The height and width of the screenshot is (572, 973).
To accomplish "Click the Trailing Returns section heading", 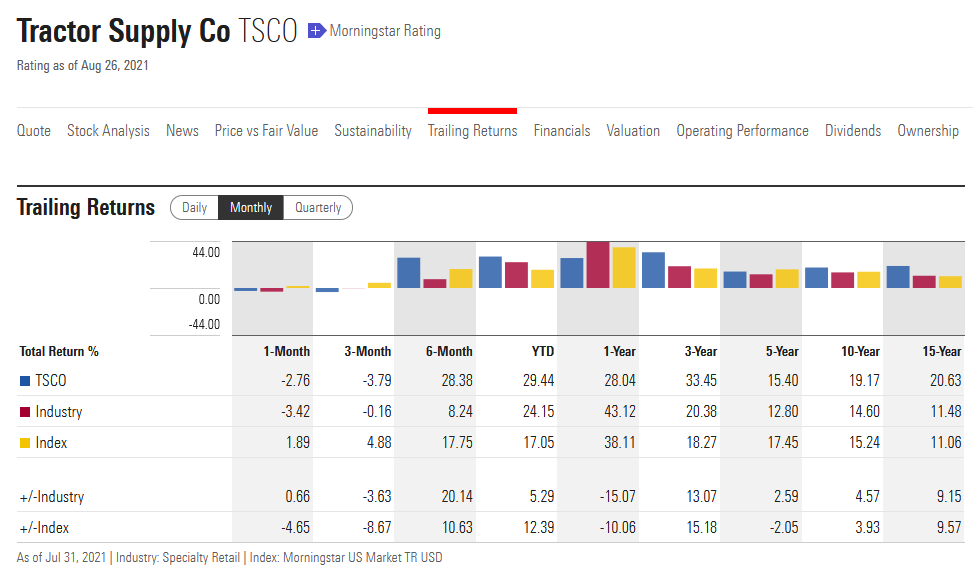I will (86, 207).
